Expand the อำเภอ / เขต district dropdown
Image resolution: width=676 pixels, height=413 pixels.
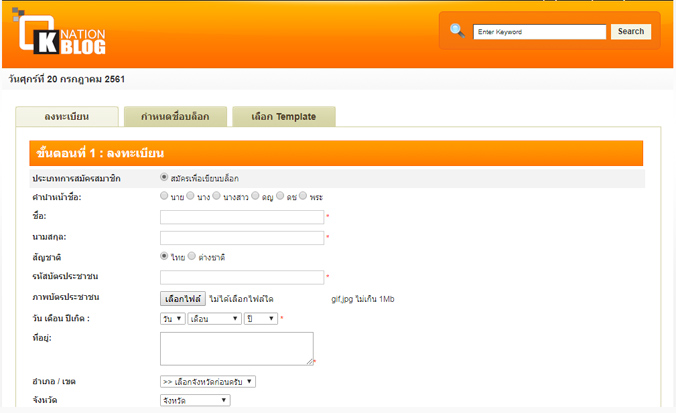208,381
